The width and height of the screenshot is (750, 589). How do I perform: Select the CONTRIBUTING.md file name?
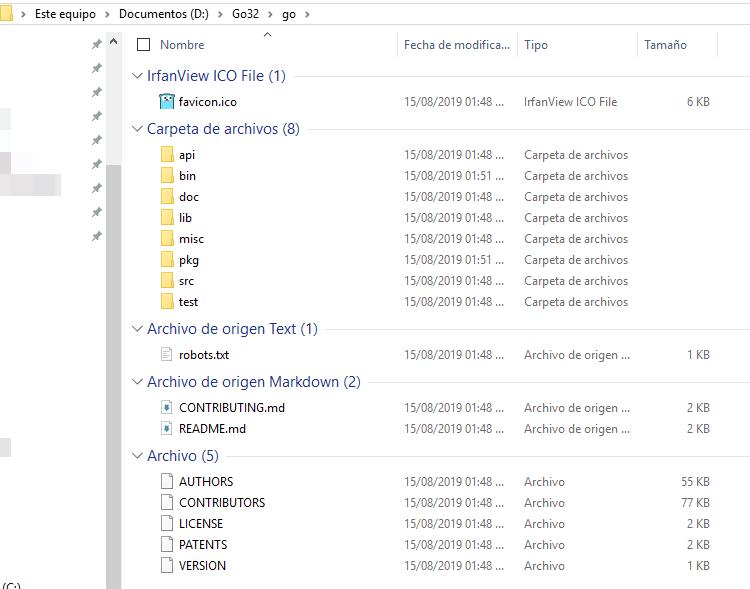(232, 408)
